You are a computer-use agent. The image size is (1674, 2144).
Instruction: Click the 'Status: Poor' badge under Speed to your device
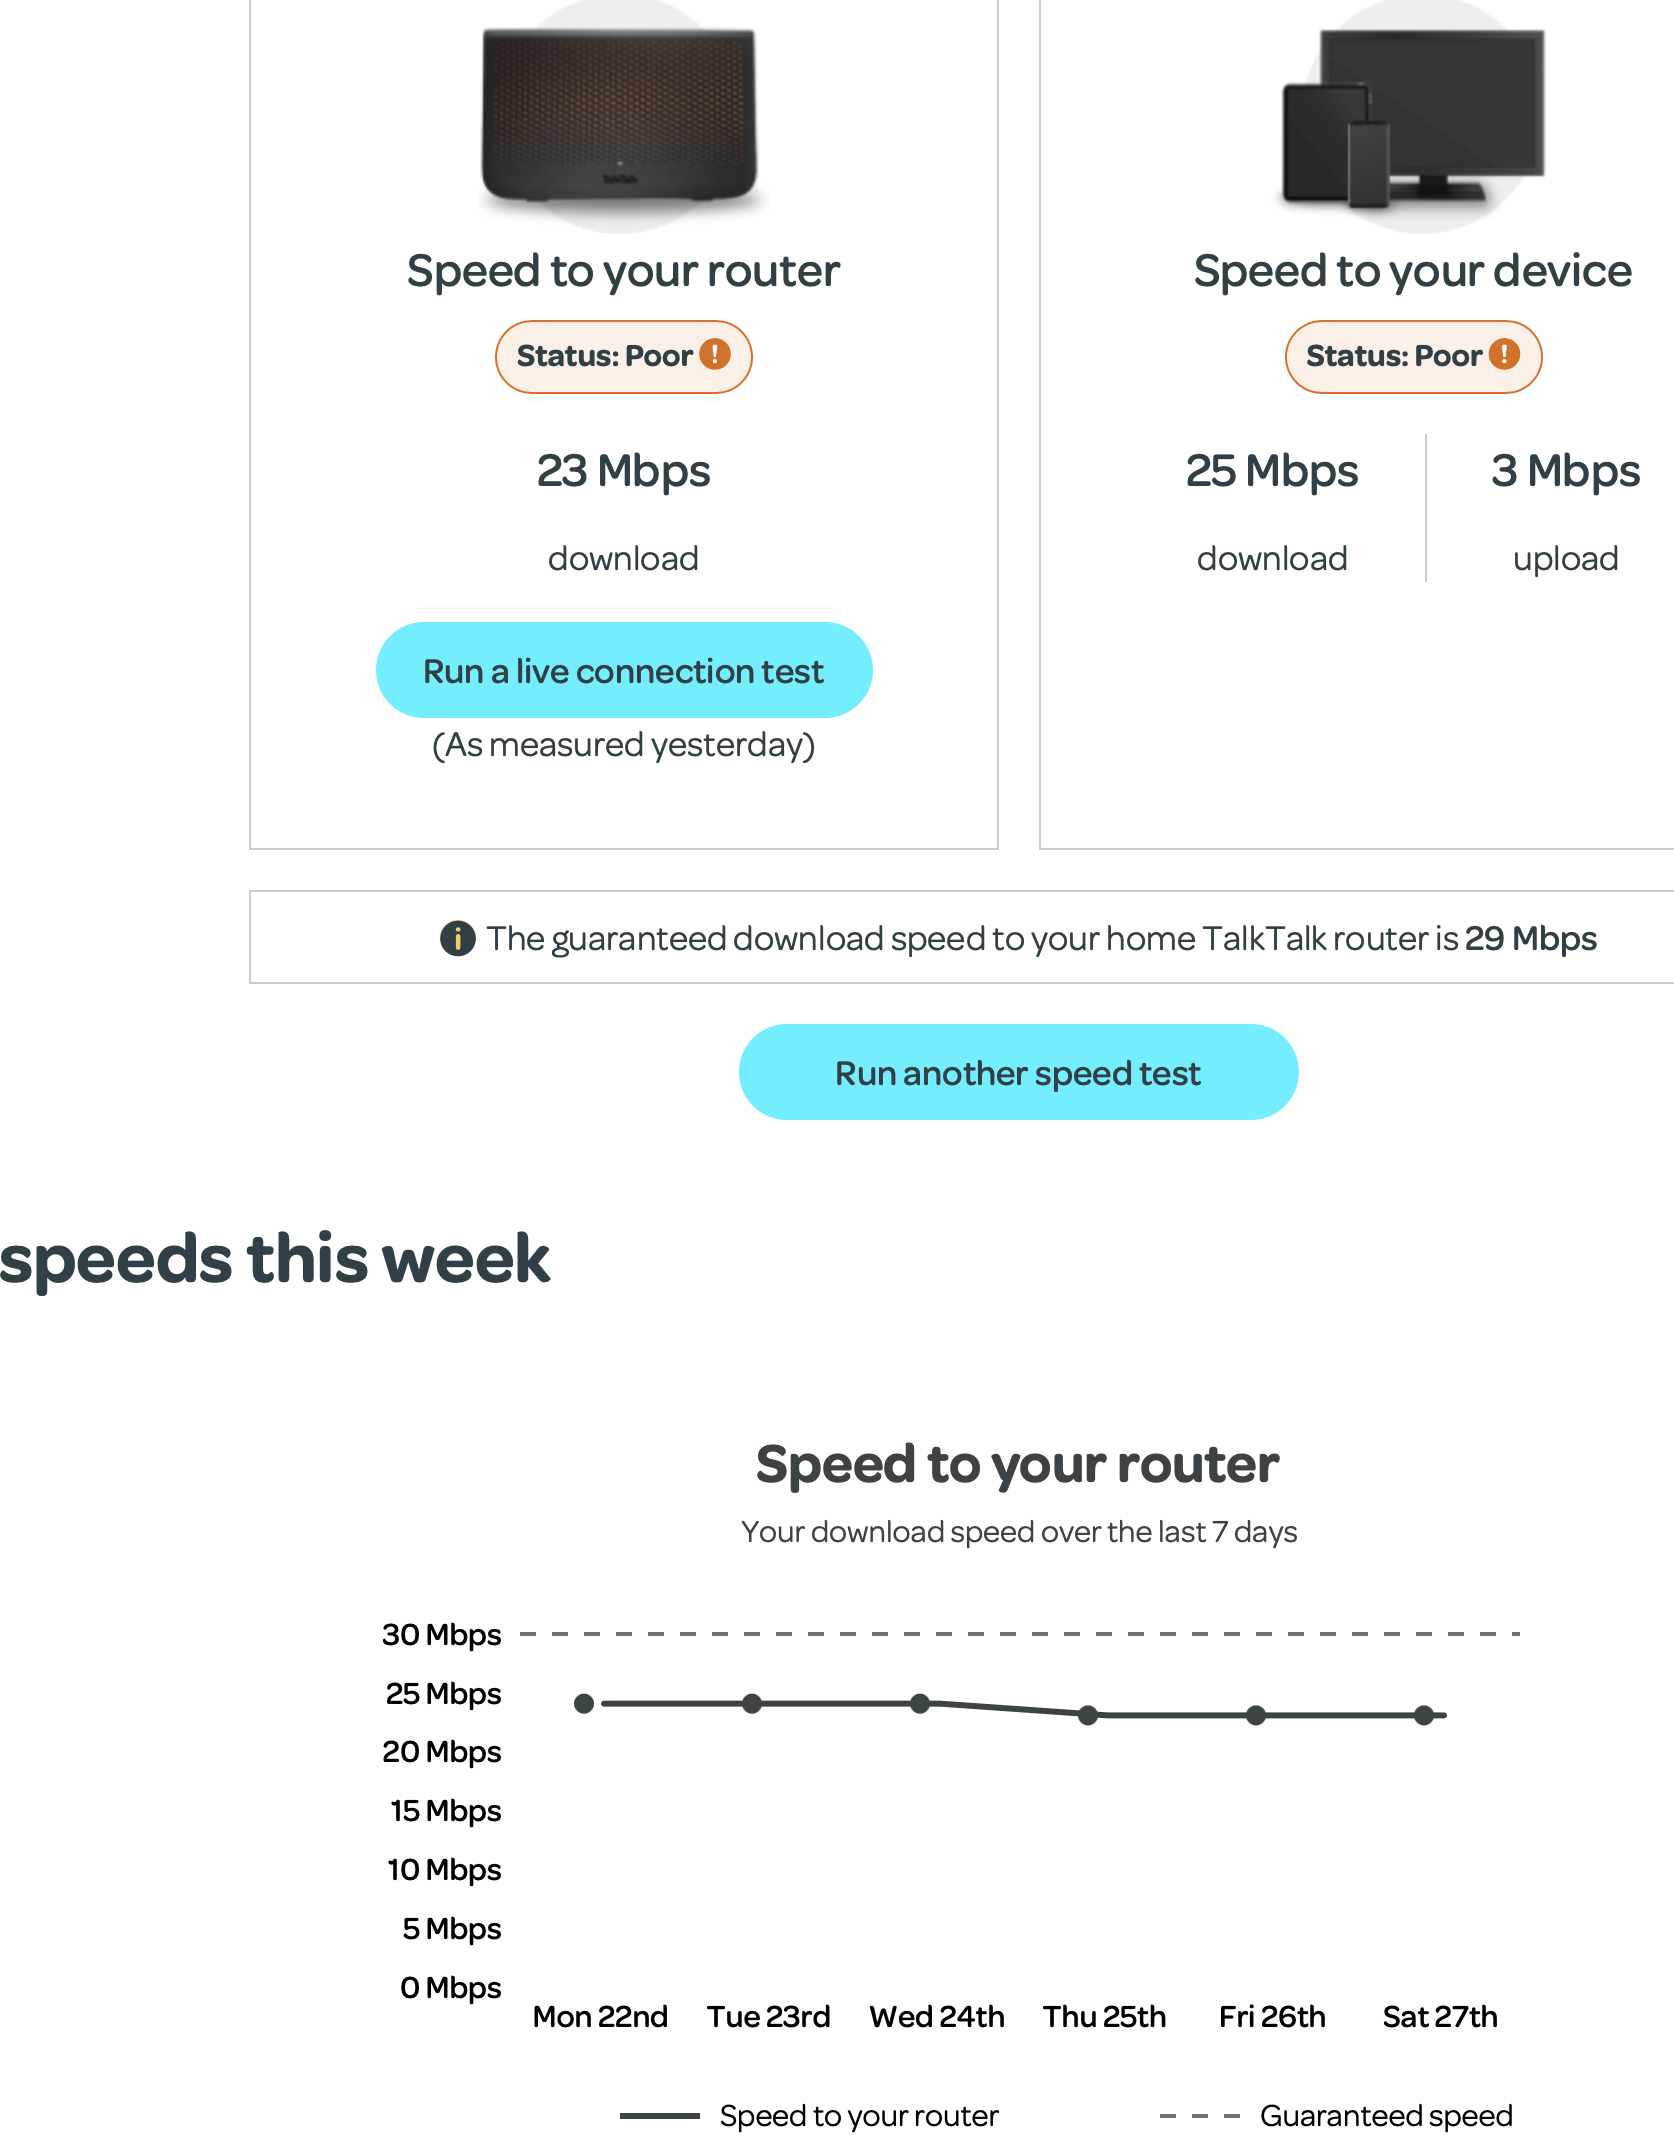pos(1412,356)
